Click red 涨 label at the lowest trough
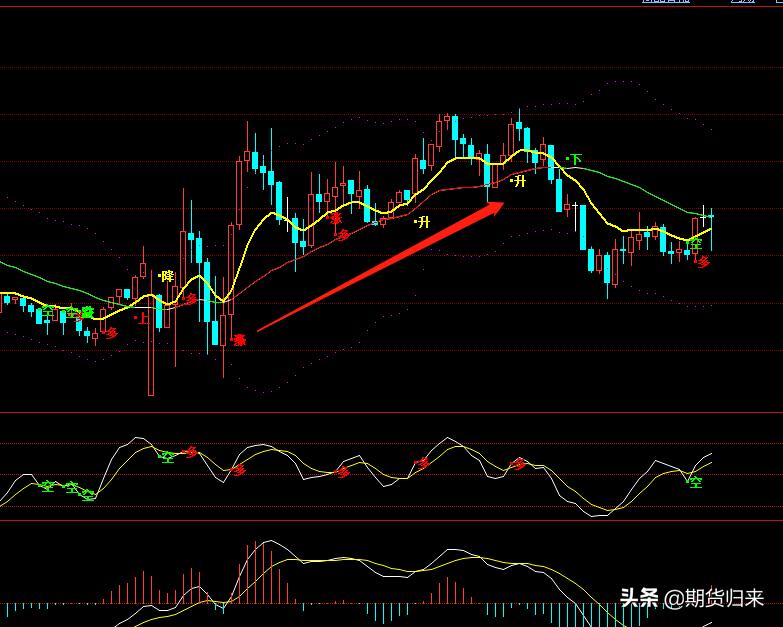Screen dimensions: 783x627 (x=239, y=340)
